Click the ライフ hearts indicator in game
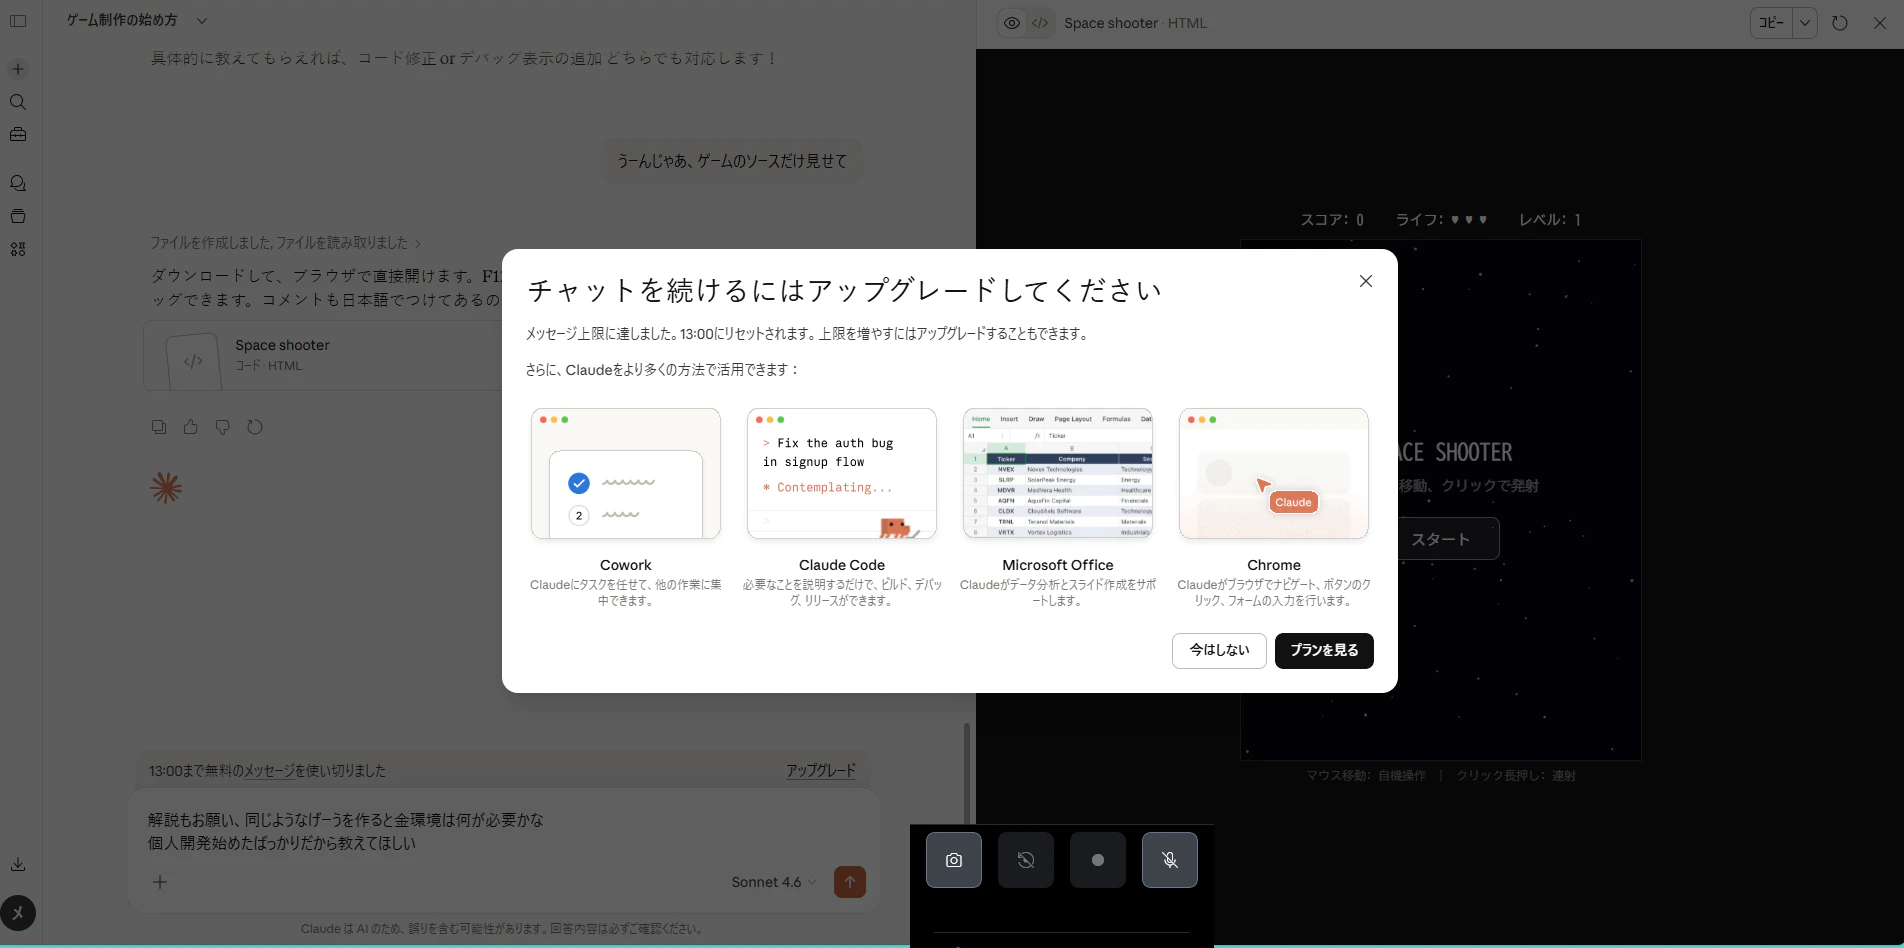 click(x=1442, y=220)
